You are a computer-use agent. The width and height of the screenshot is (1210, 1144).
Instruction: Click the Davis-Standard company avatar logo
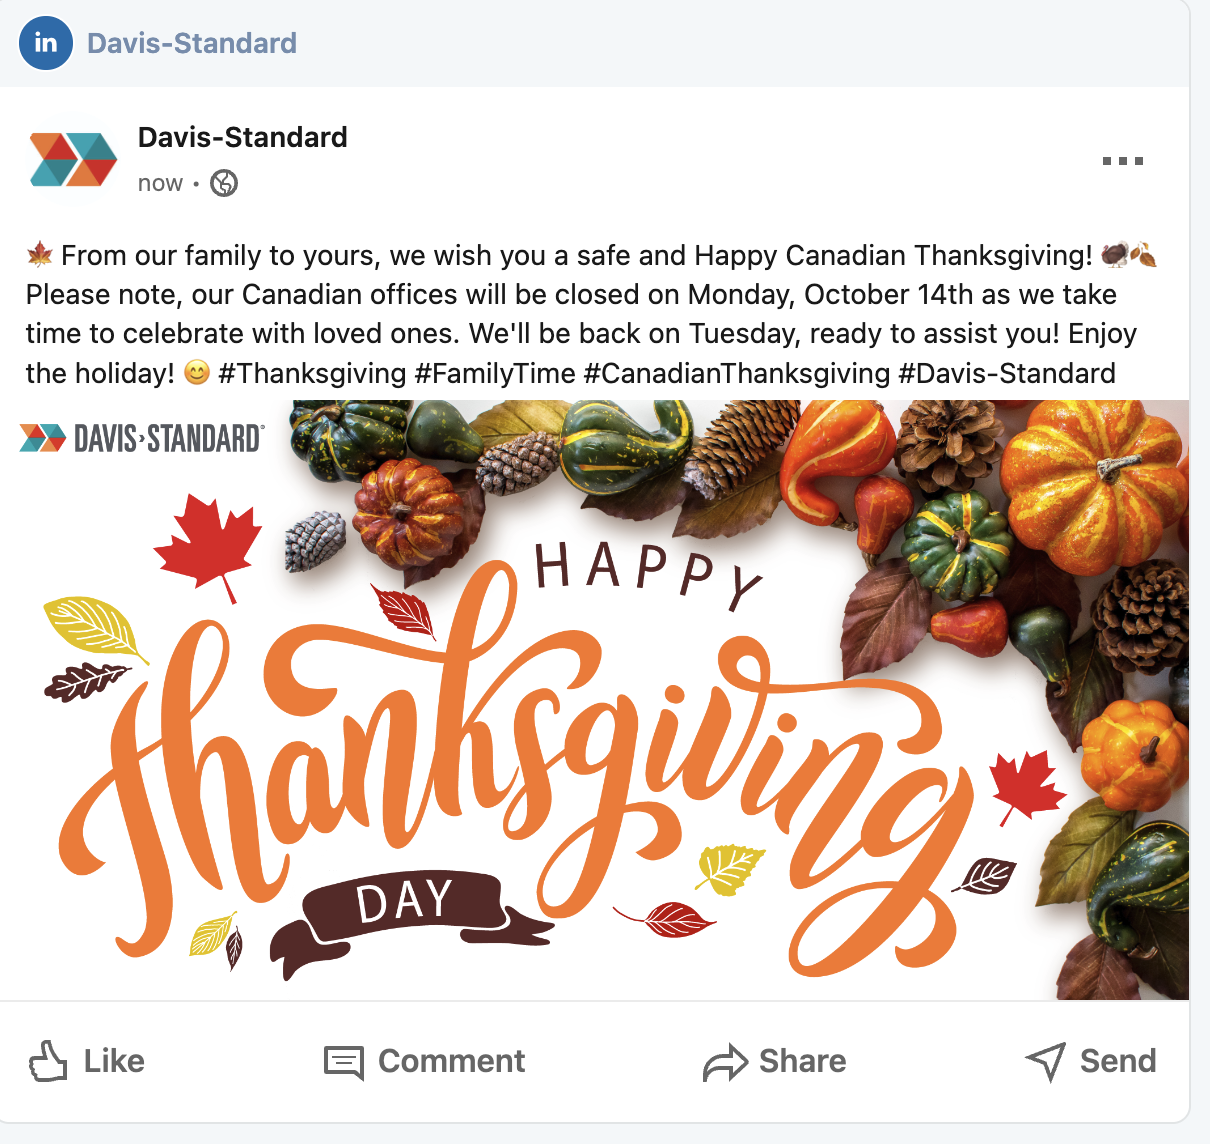(x=73, y=160)
